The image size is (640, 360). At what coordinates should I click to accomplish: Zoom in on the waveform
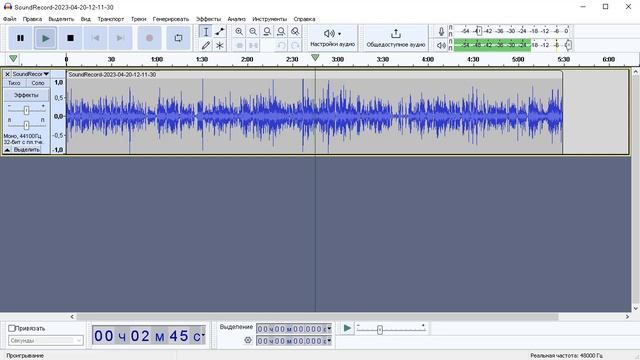[x=239, y=31]
